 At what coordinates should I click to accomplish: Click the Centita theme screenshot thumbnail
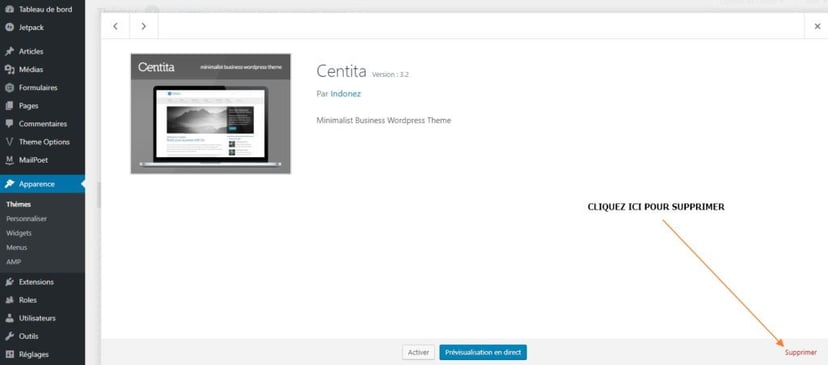click(211, 114)
